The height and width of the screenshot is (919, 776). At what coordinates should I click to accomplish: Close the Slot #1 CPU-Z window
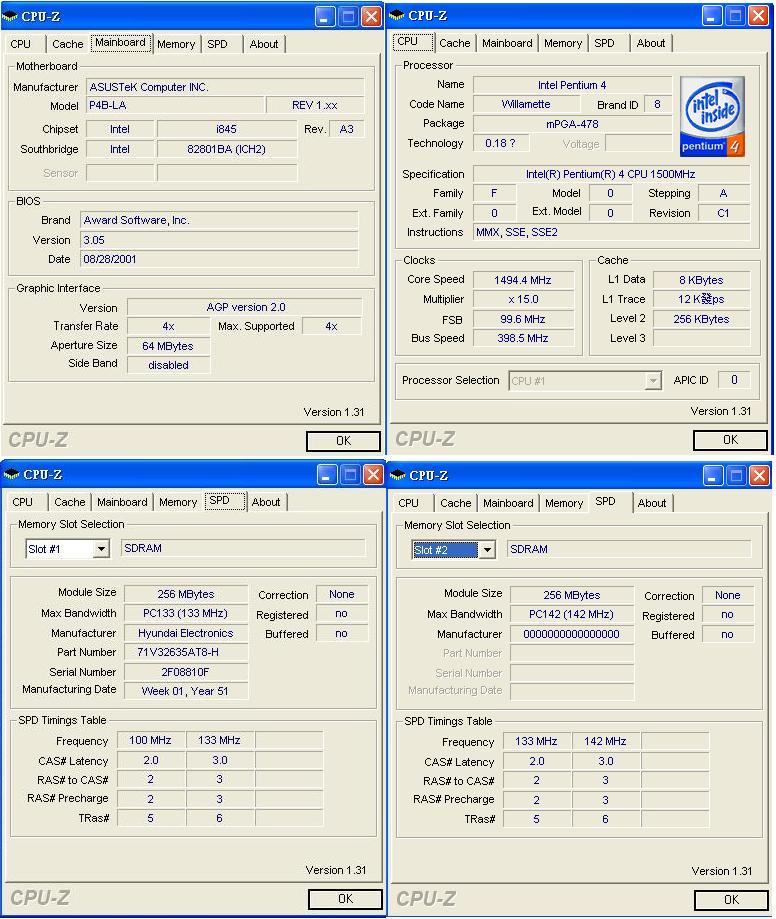click(373, 475)
